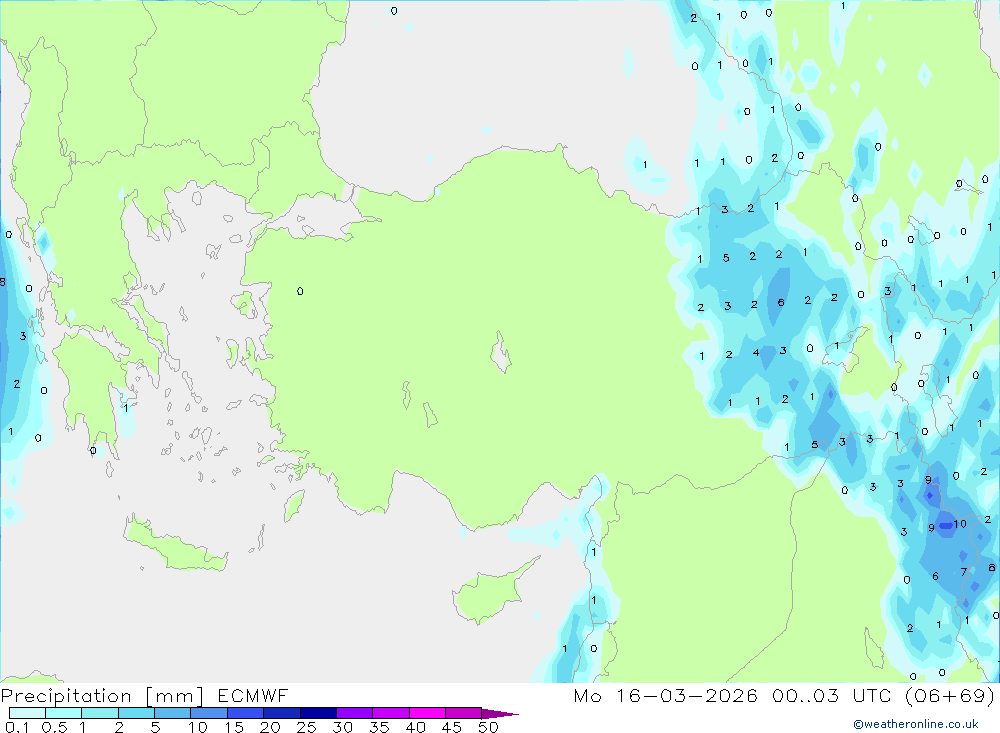Viewport: 1000px width, 733px height.
Task: Click the '0.1' legend scale label
Action: click(x=17, y=727)
